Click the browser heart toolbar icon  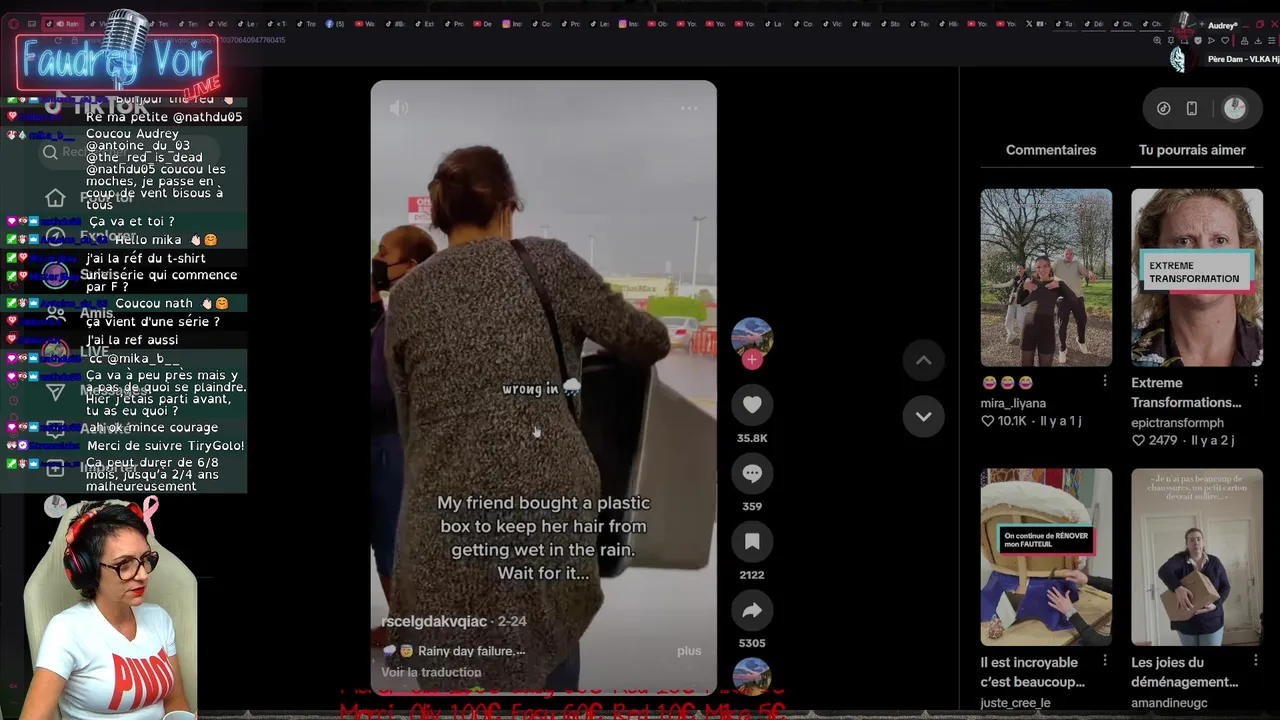pyautogui.click(x=1225, y=40)
